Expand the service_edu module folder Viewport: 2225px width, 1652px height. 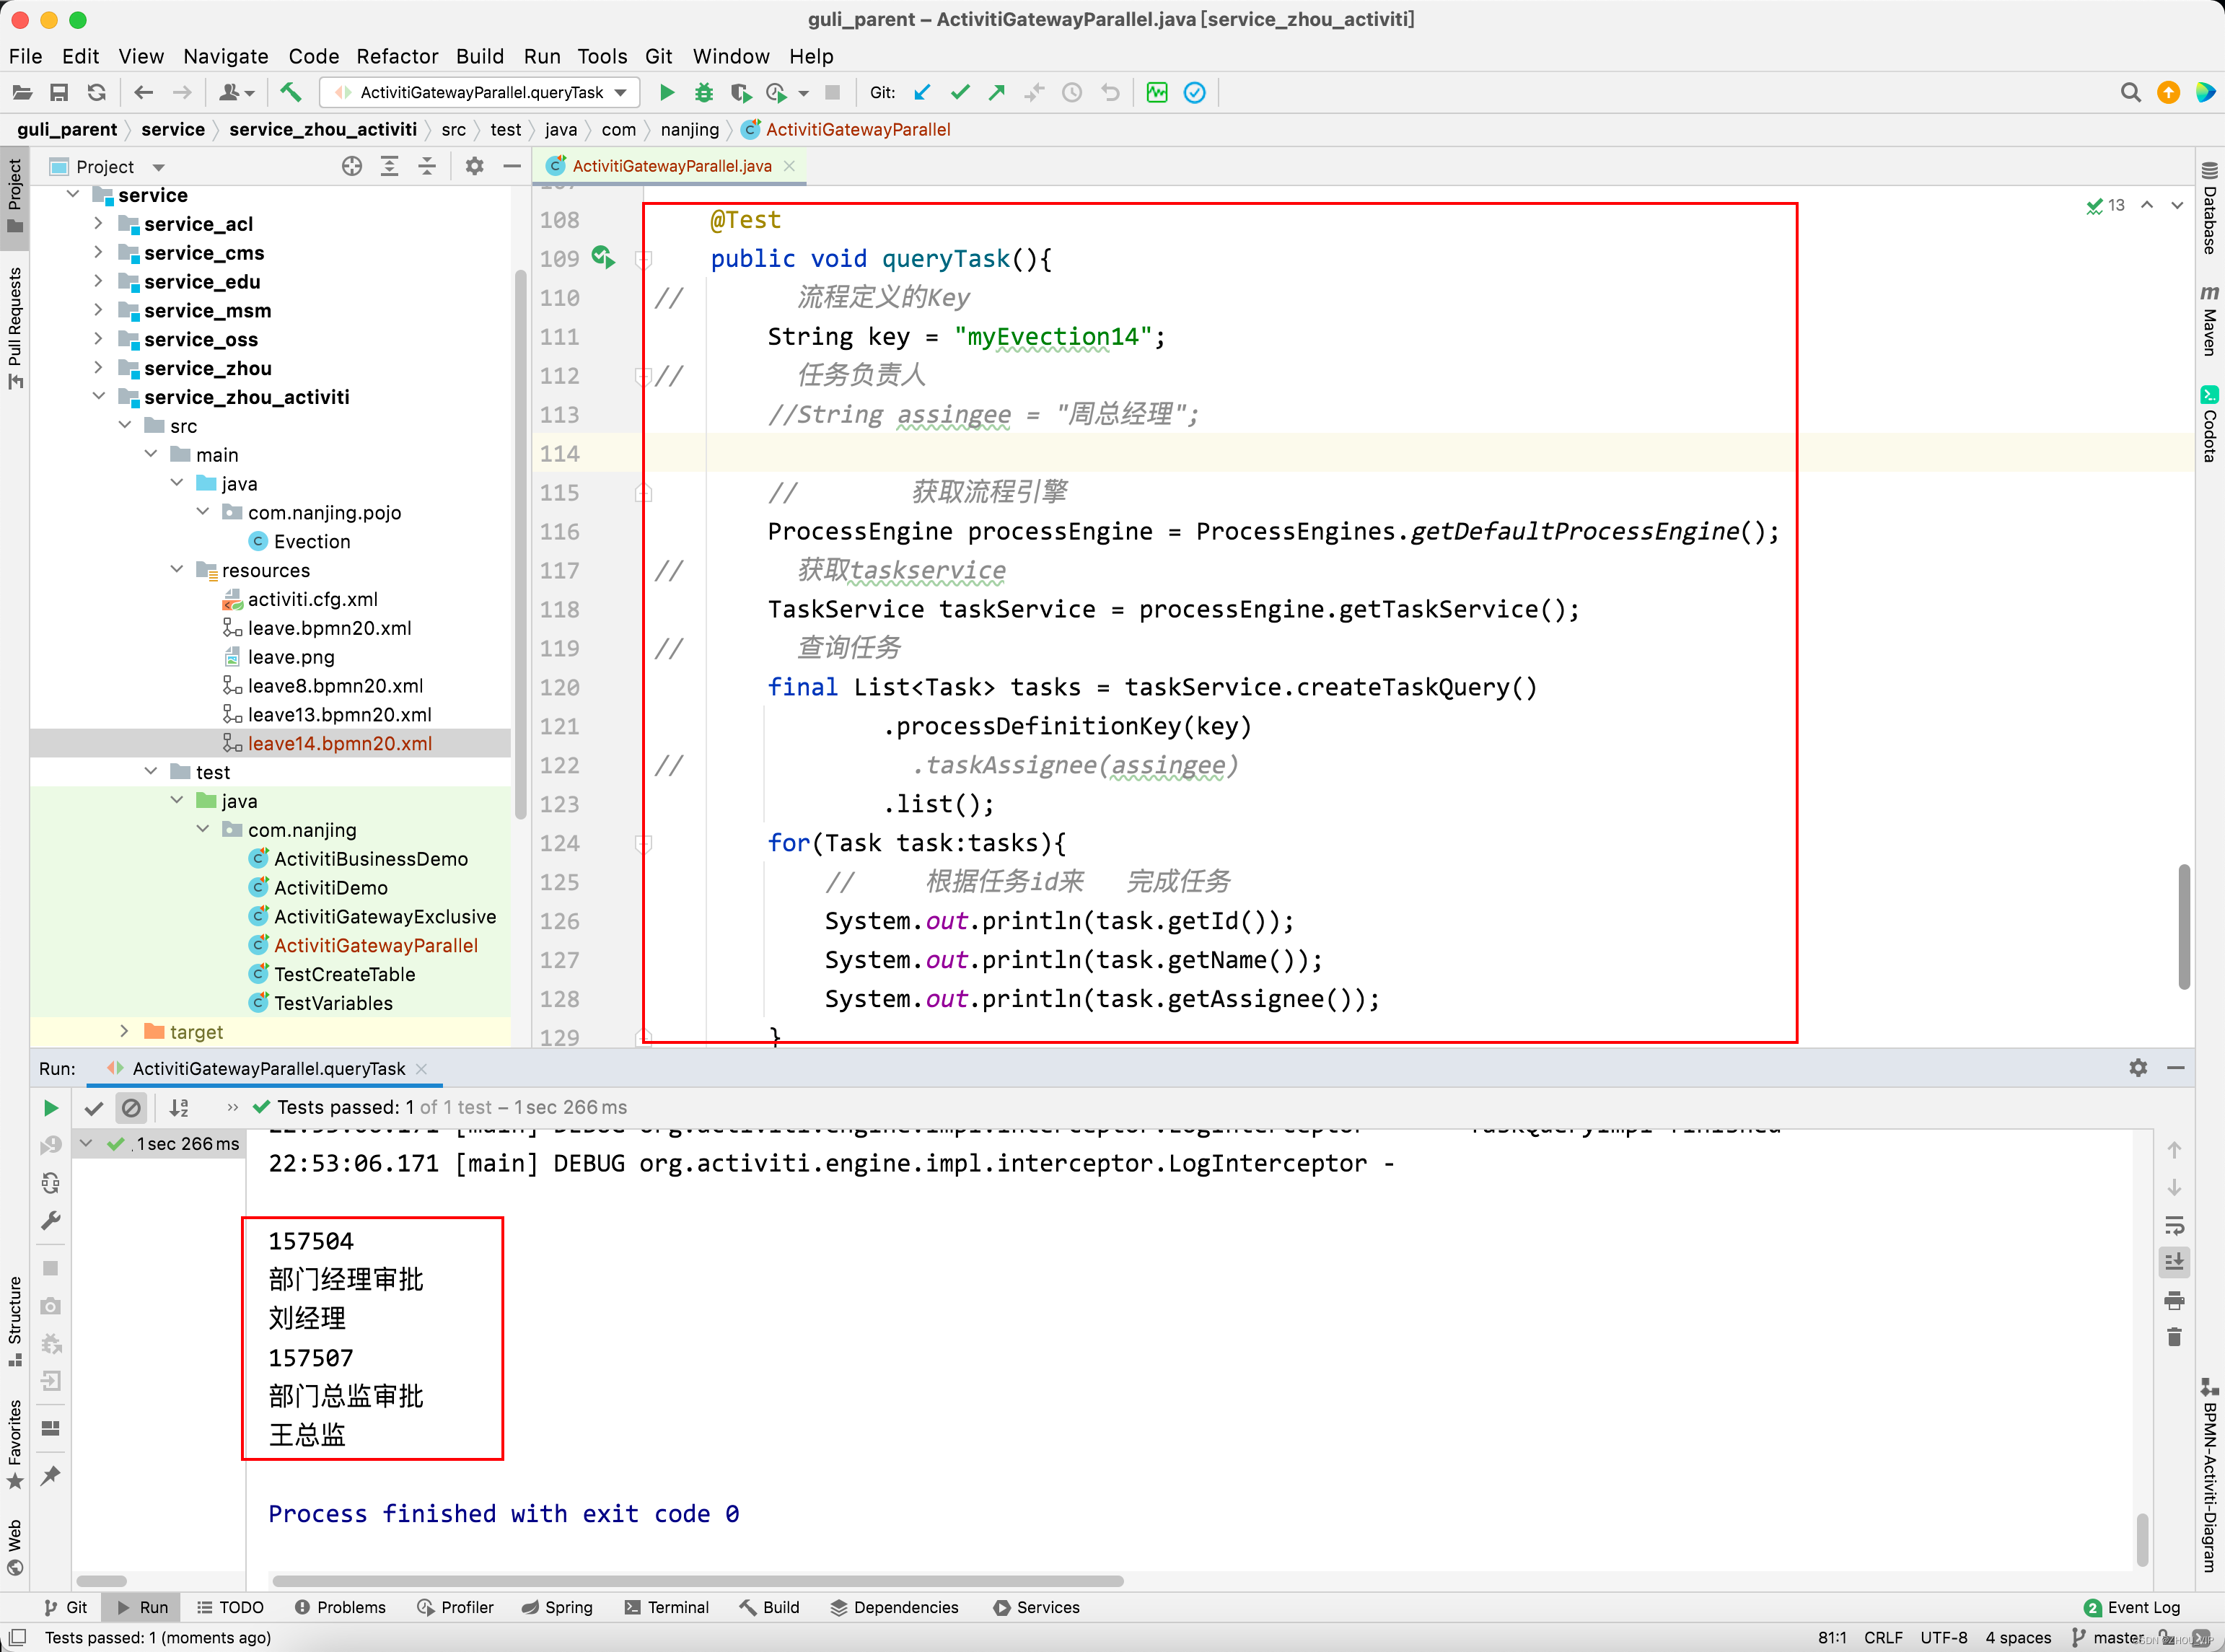(x=98, y=281)
